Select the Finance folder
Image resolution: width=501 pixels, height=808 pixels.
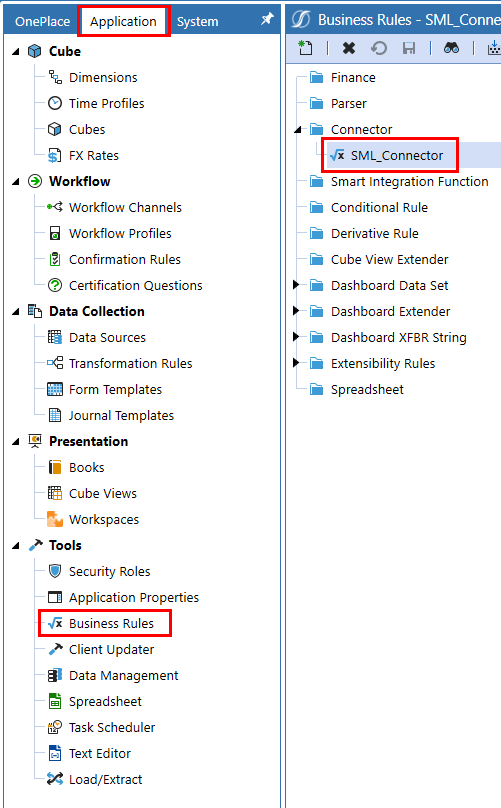[353, 77]
